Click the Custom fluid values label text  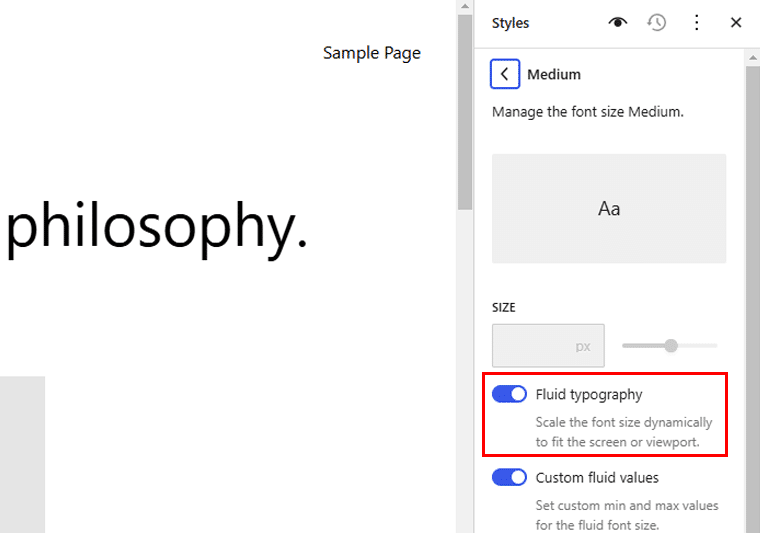[597, 478]
